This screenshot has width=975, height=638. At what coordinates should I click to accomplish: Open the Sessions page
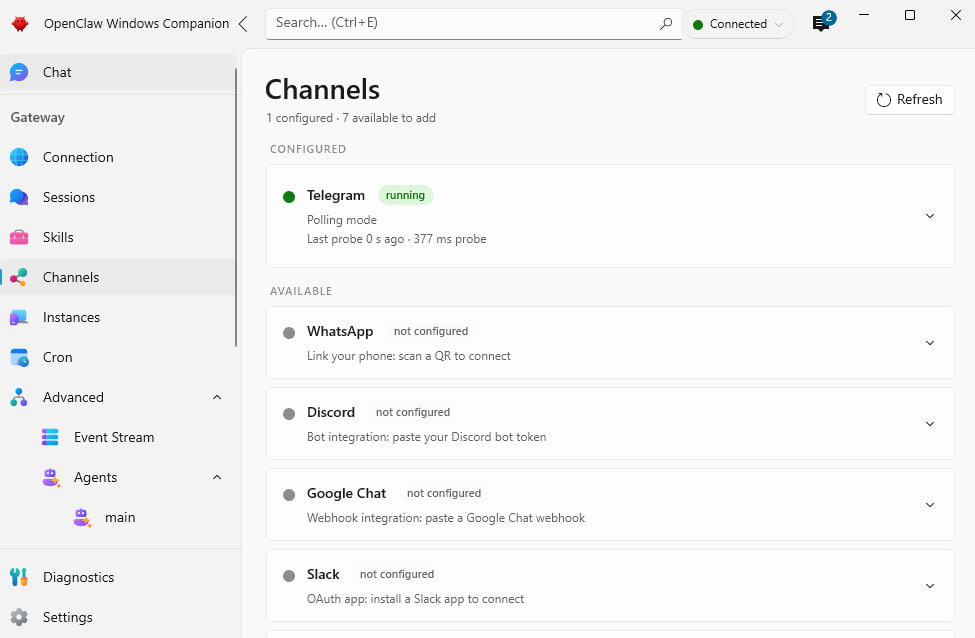118,197
